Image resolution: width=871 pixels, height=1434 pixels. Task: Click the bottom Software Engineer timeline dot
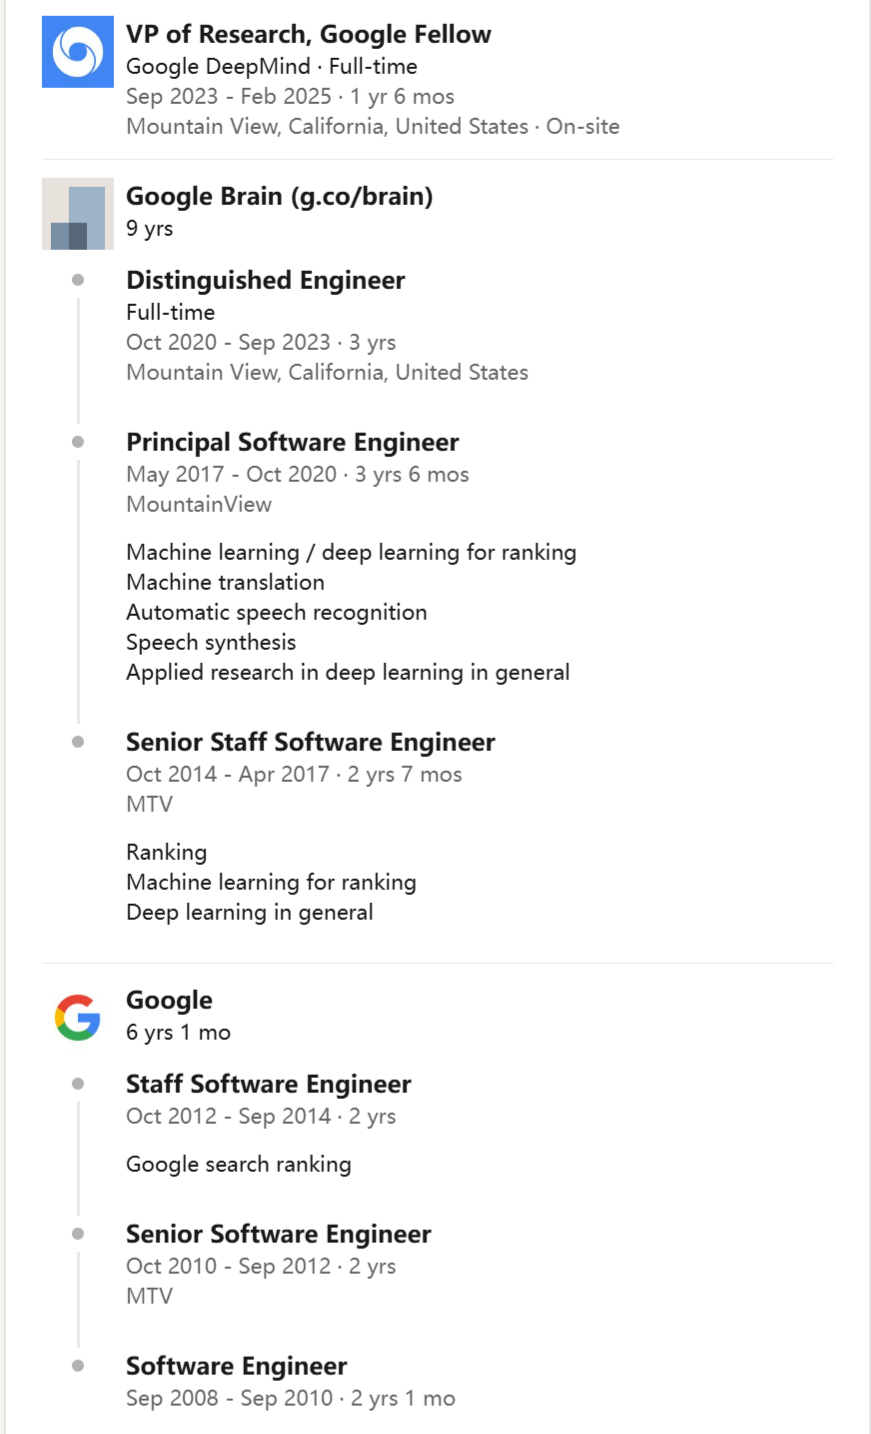click(x=78, y=1366)
